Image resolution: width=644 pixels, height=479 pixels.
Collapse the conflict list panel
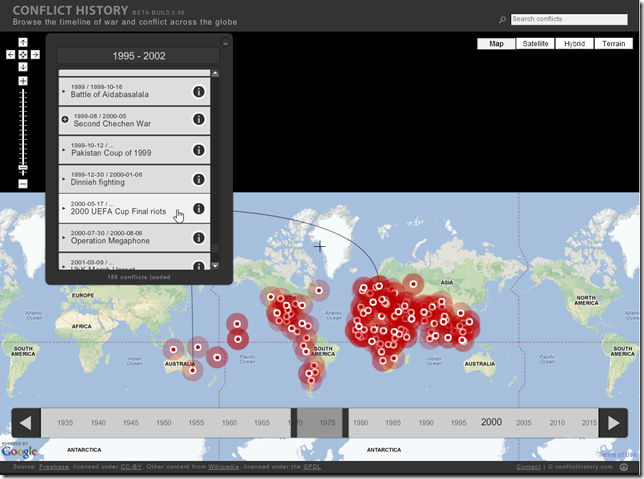tap(225, 42)
